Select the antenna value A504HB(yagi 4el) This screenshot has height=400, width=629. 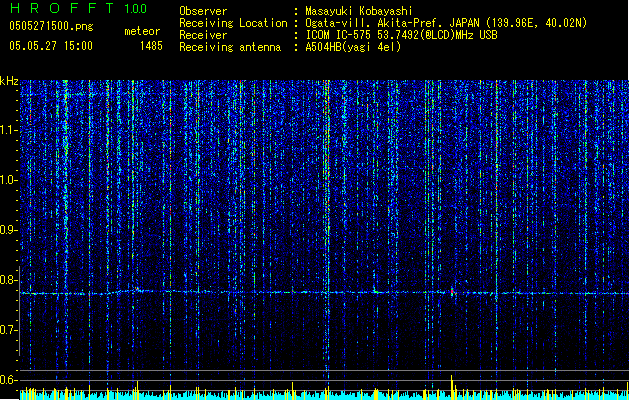point(353,47)
